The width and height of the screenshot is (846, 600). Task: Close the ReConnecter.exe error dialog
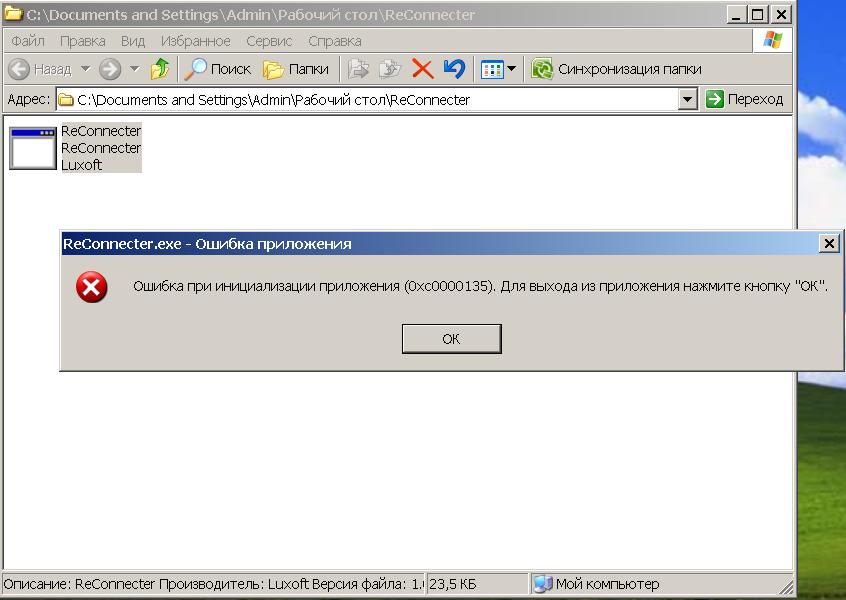(x=828, y=243)
